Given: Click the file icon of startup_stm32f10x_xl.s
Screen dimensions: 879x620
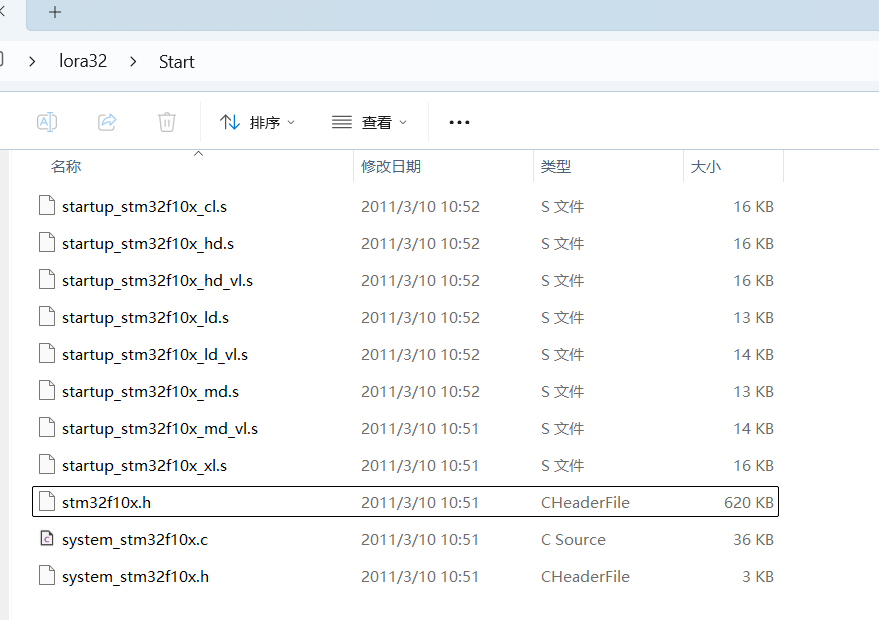Looking at the screenshot, I should pos(47,464).
